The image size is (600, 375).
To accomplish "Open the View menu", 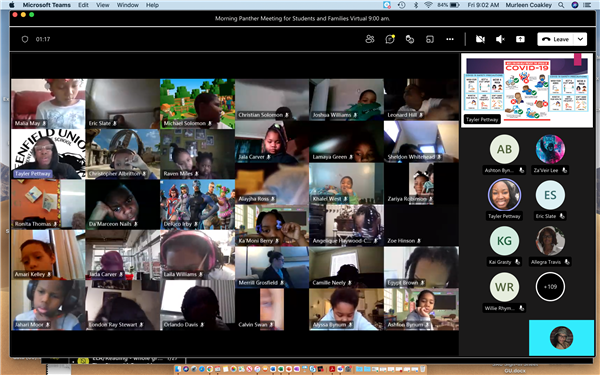I will coord(102,5).
